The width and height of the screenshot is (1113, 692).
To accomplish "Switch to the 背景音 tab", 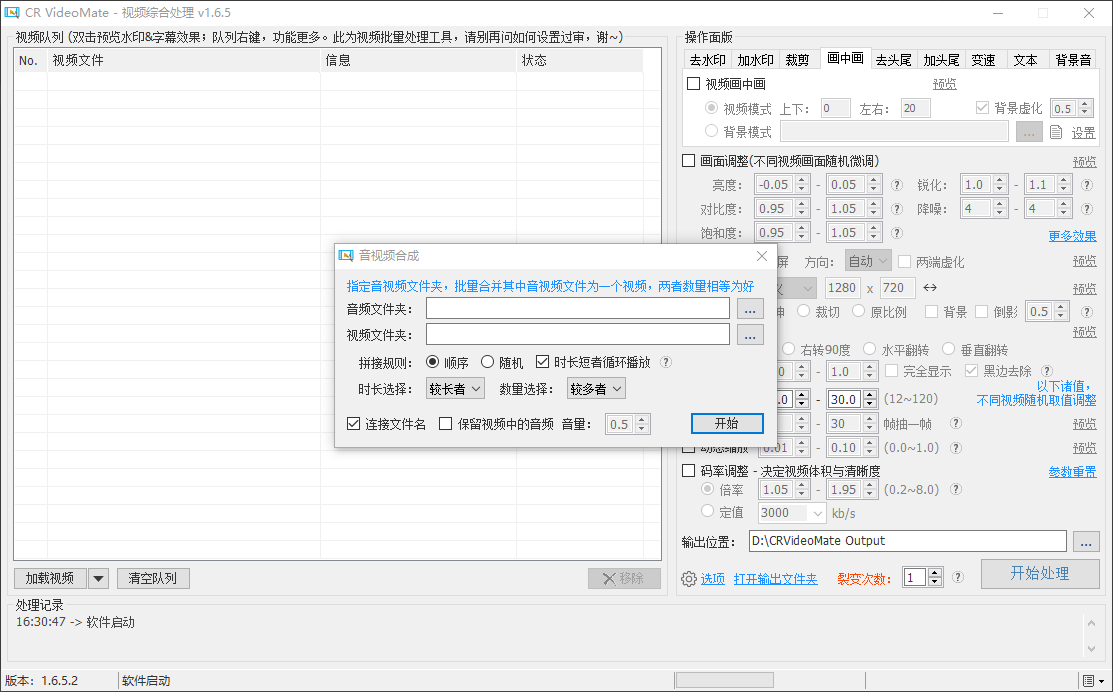I will click(1072, 59).
